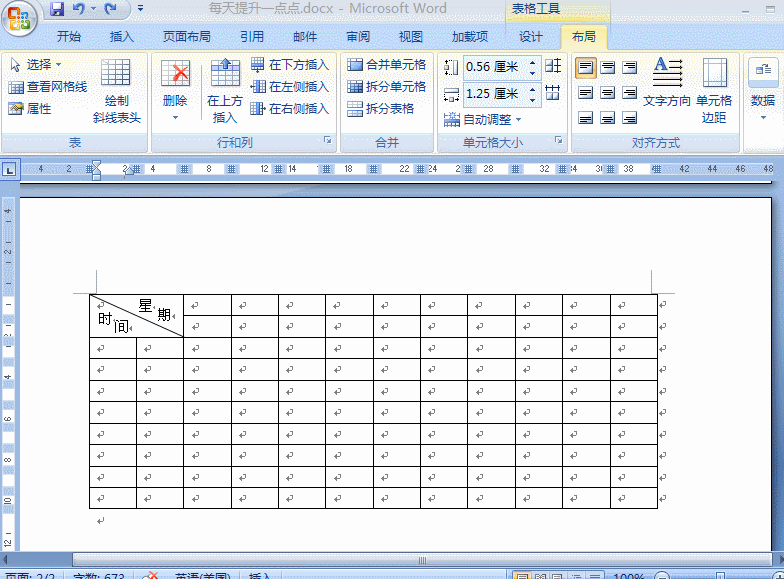Click 在左侧插入 to insert column left
784x579 pixels.
pyautogui.click(x=290, y=86)
